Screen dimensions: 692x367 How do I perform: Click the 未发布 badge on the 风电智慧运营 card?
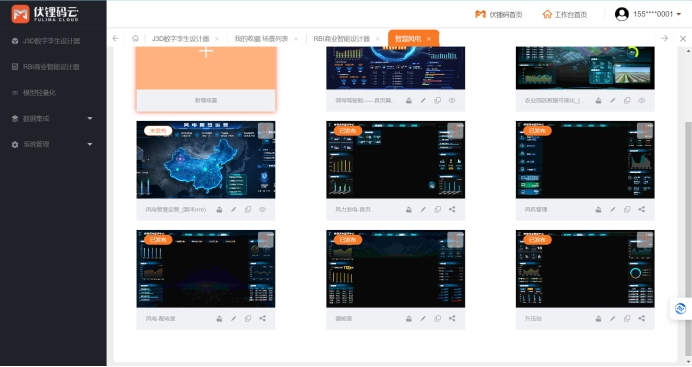pyautogui.click(x=158, y=131)
